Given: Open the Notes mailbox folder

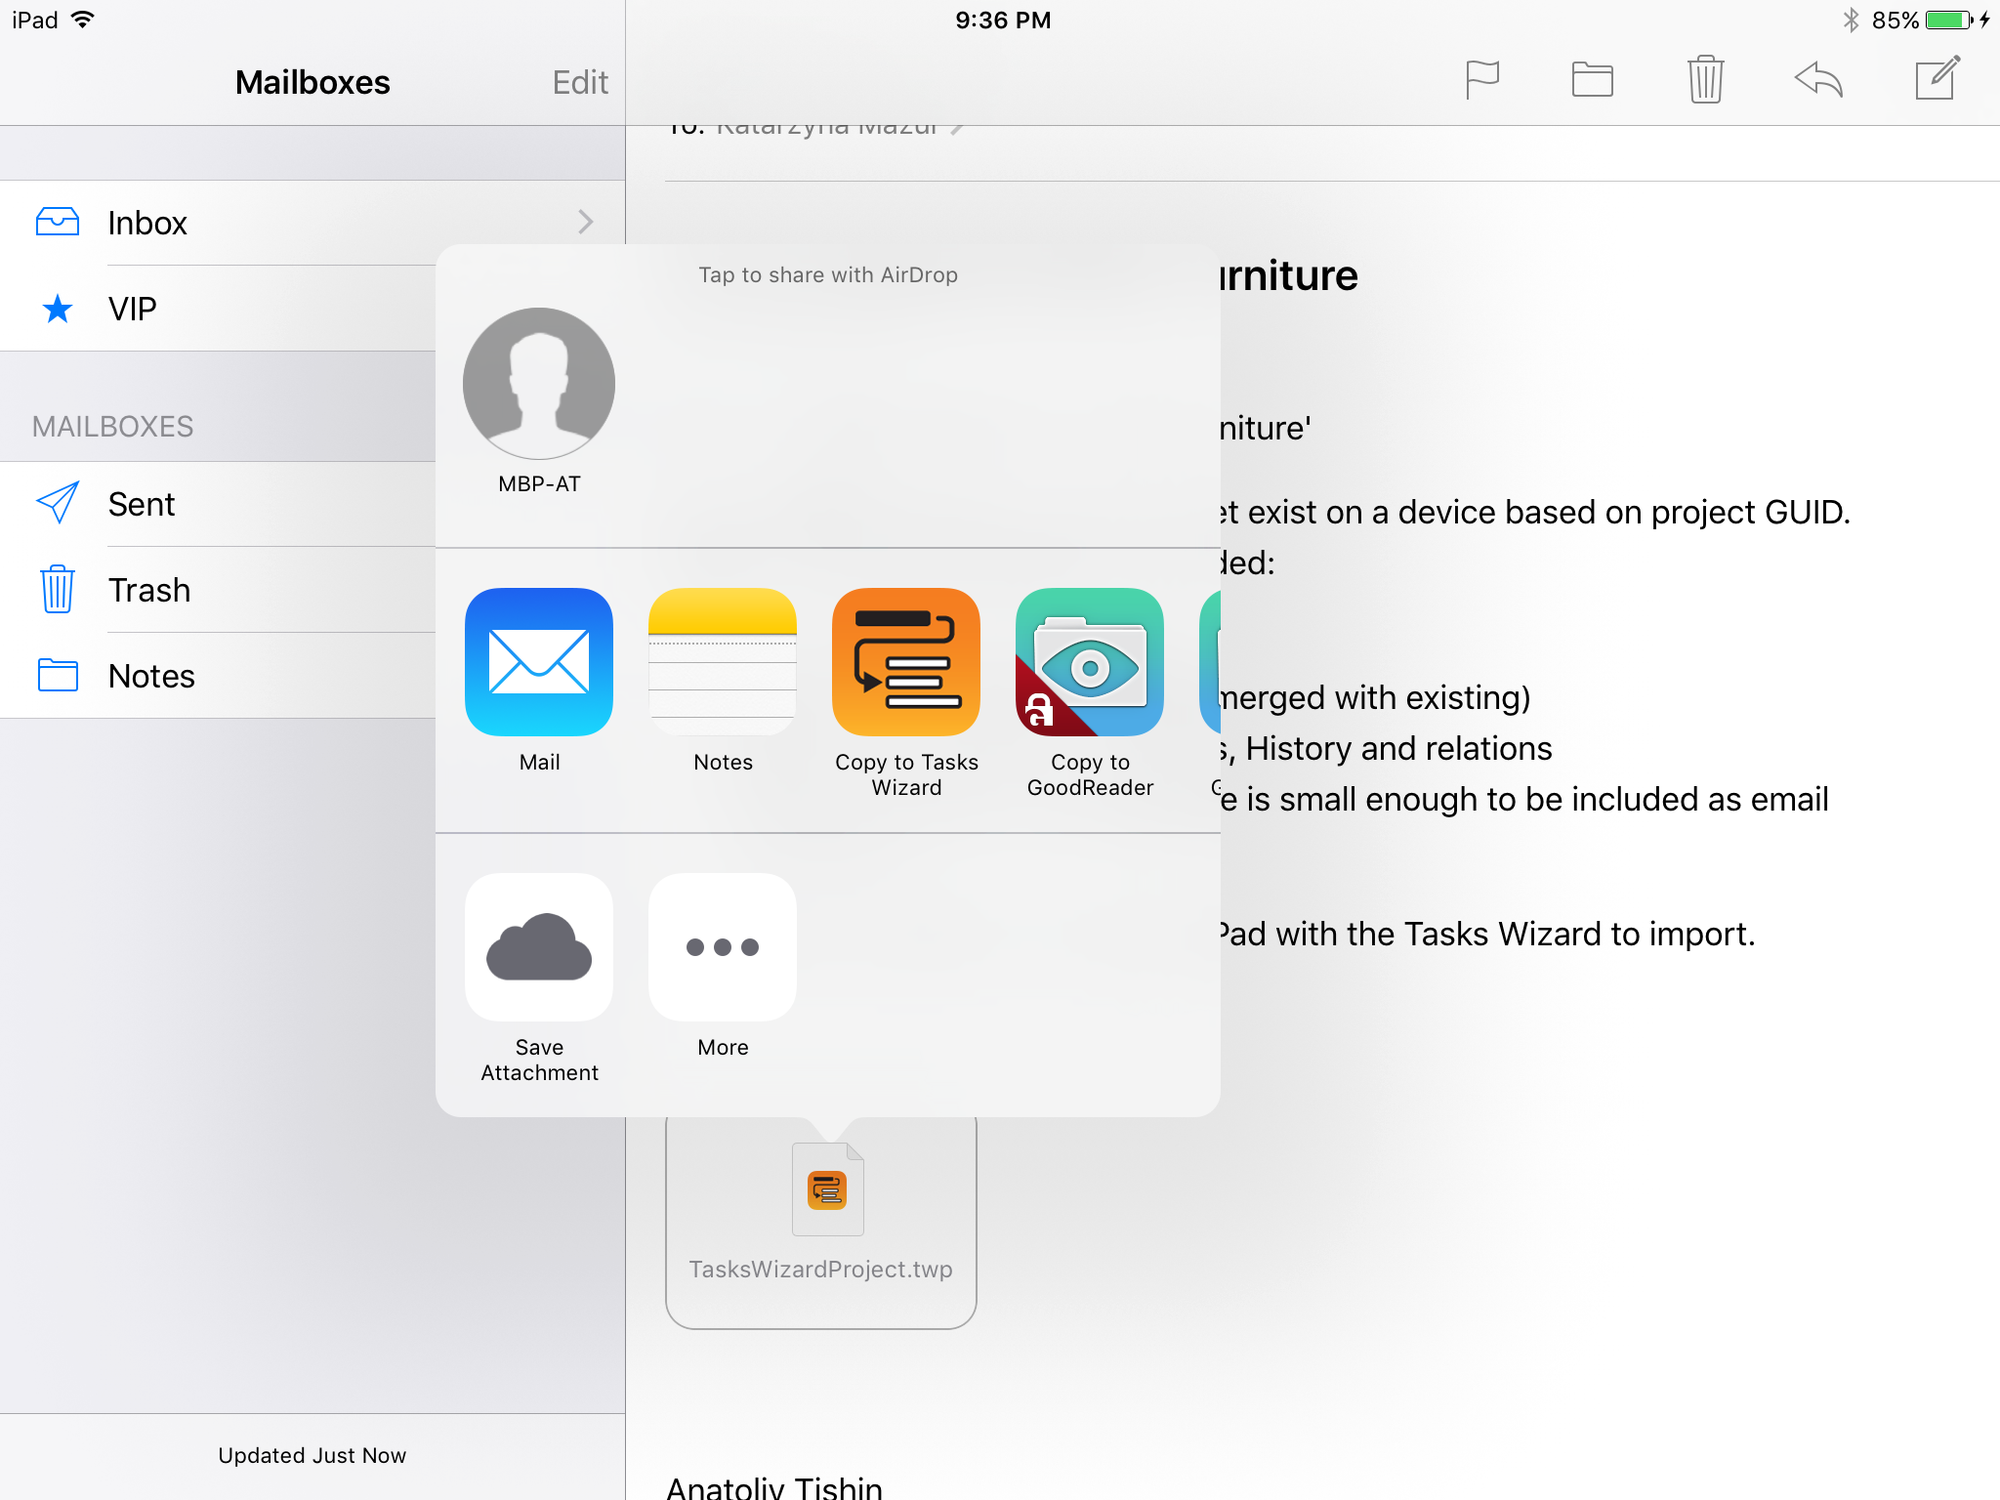Looking at the screenshot, I should (x=217, y=676).
